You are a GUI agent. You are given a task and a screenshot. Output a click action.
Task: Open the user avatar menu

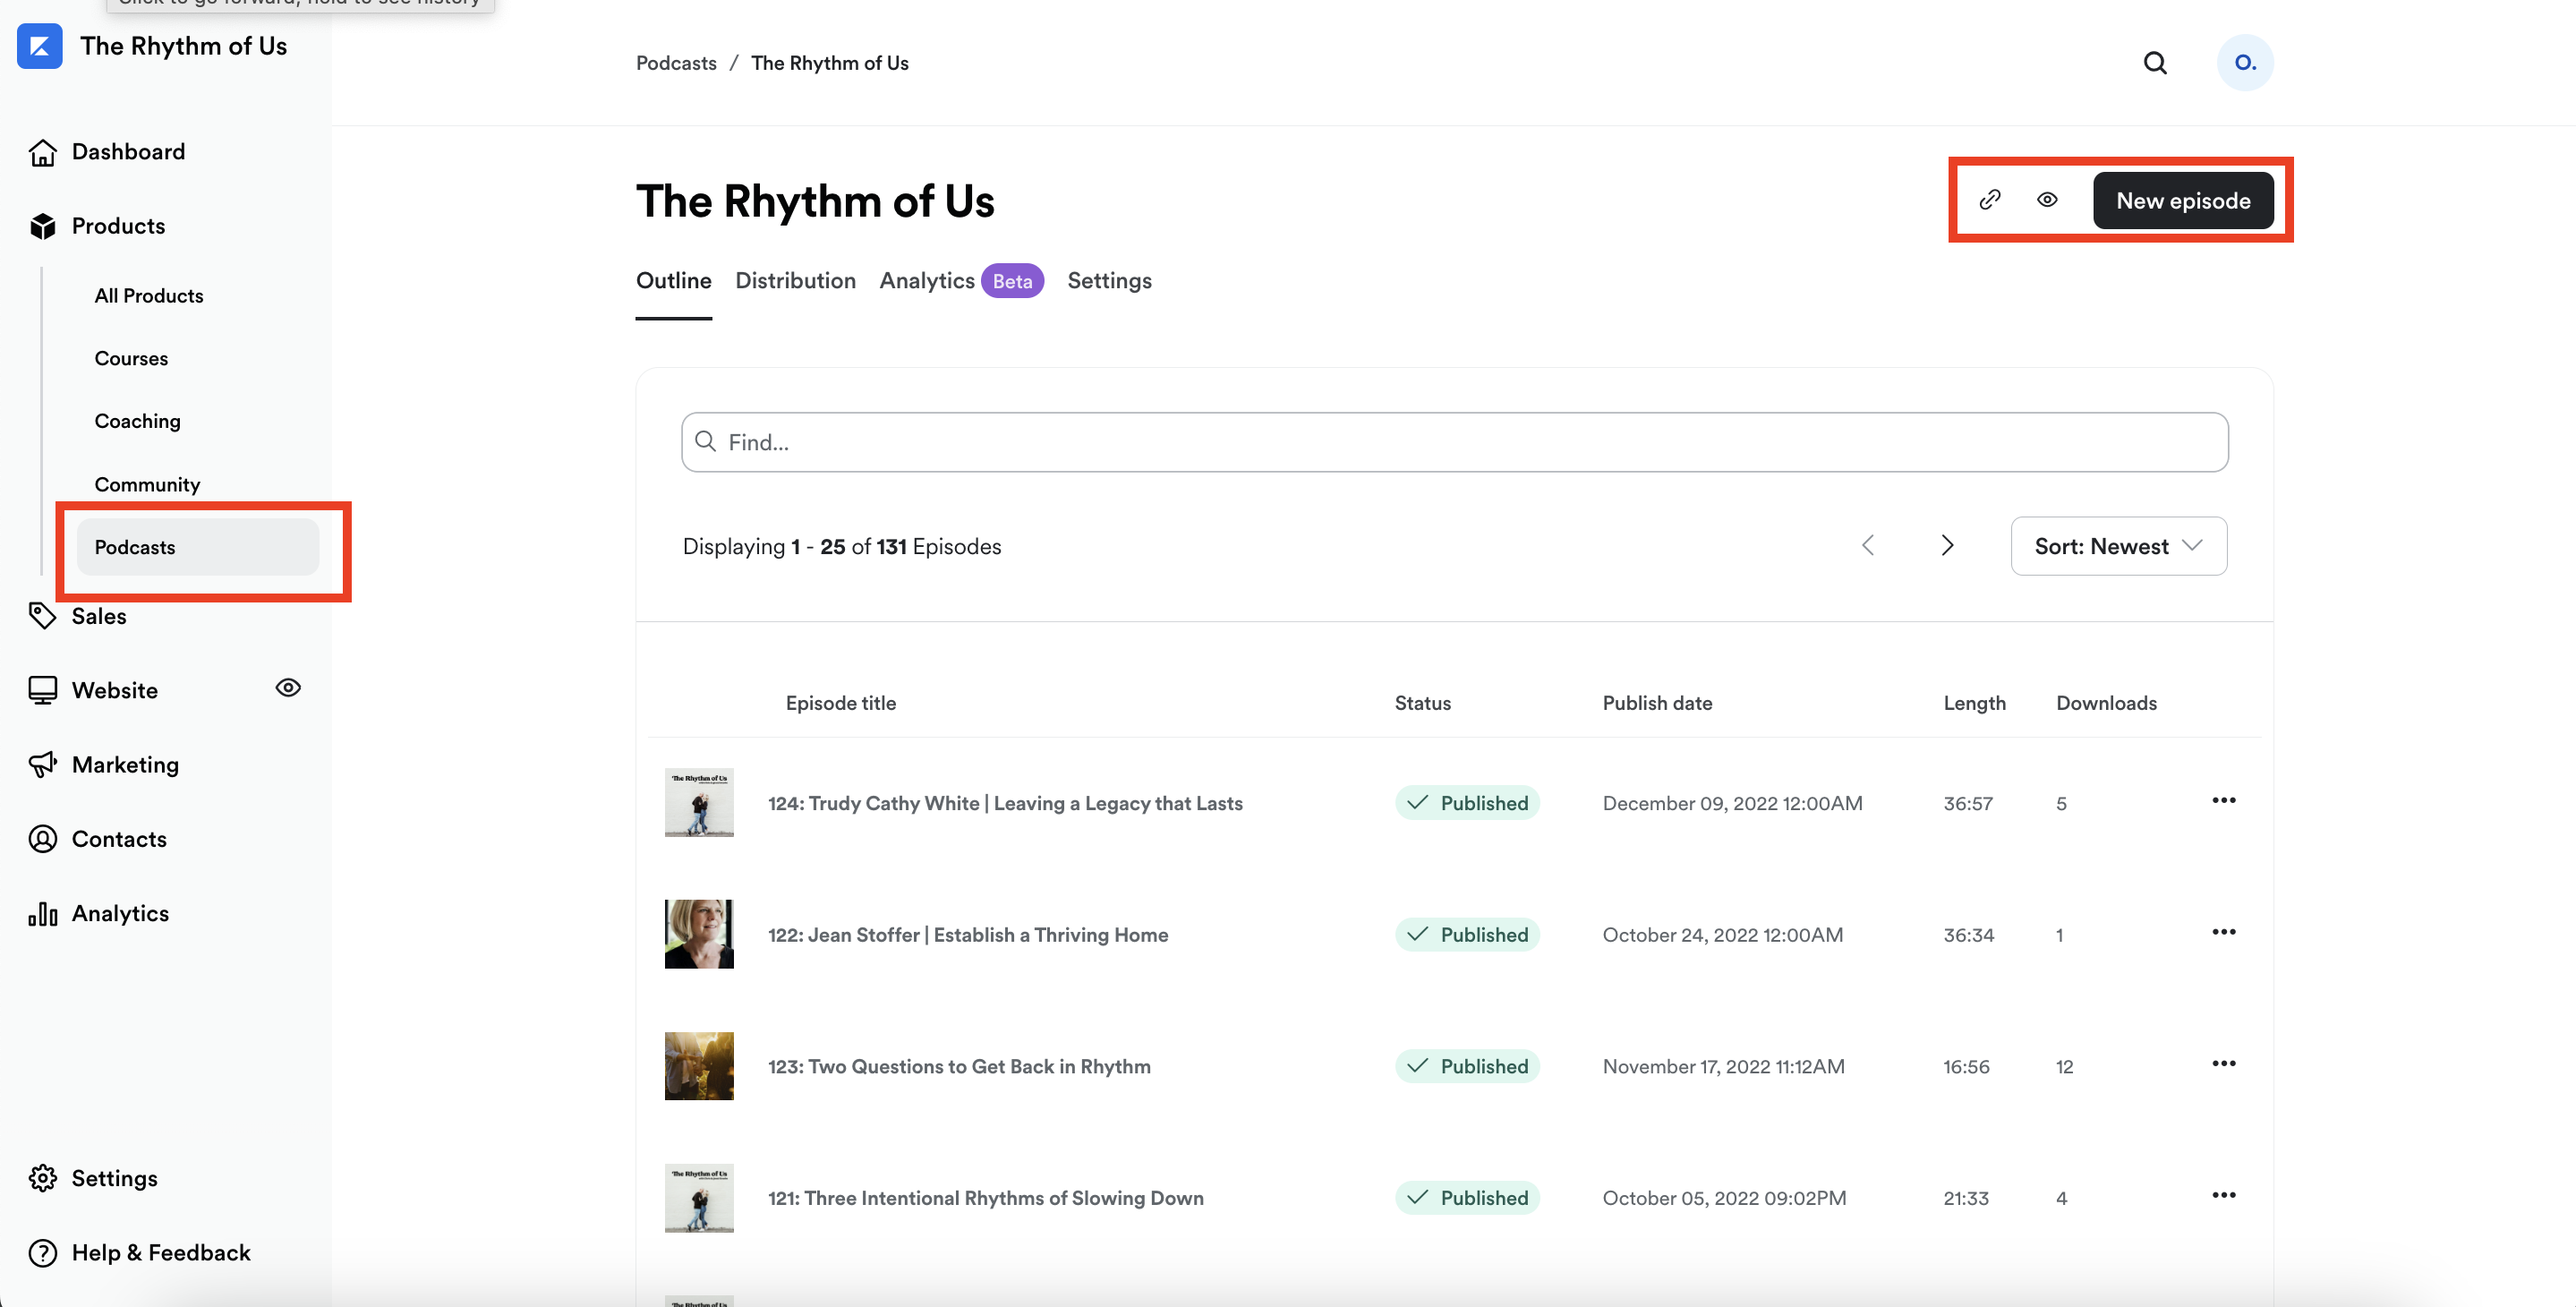(2245, 63)
